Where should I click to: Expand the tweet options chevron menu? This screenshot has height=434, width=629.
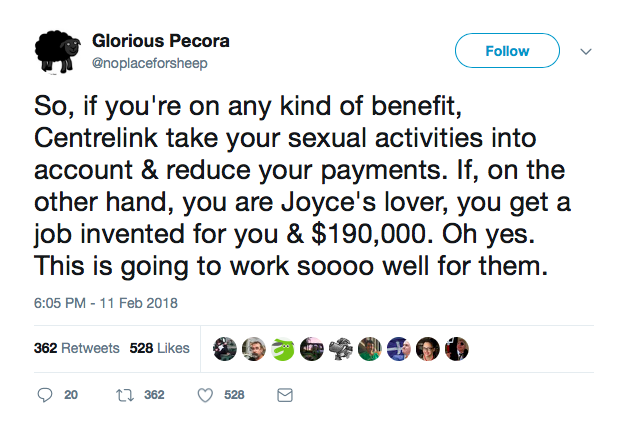coord(587,50)
